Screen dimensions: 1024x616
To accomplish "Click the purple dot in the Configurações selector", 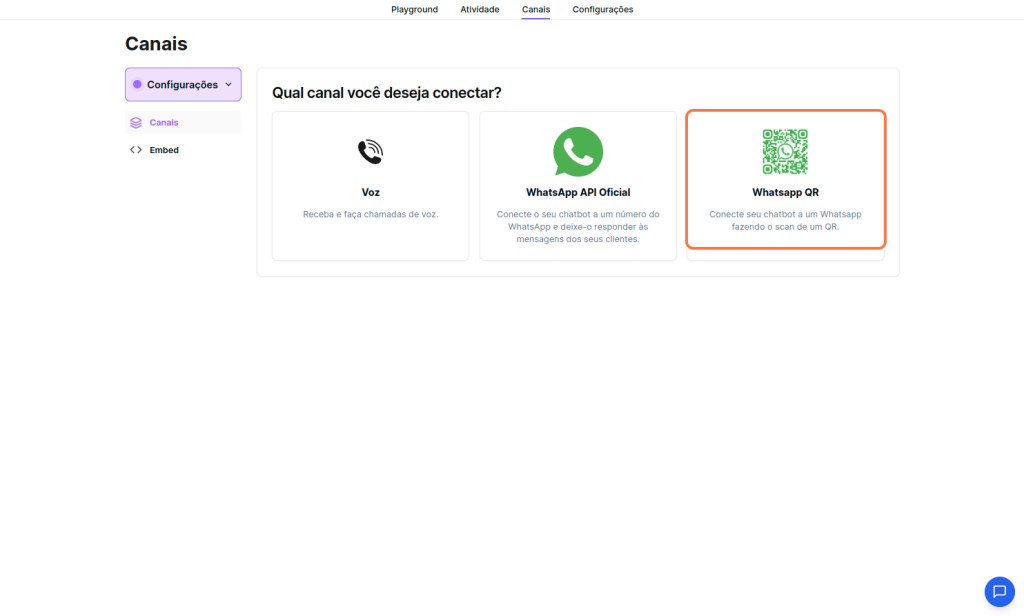I will tap(137, 85).
